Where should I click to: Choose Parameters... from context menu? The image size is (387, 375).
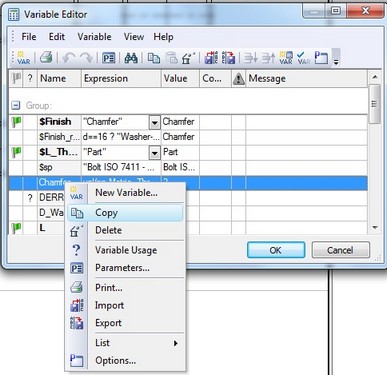(x=125, y=268)
